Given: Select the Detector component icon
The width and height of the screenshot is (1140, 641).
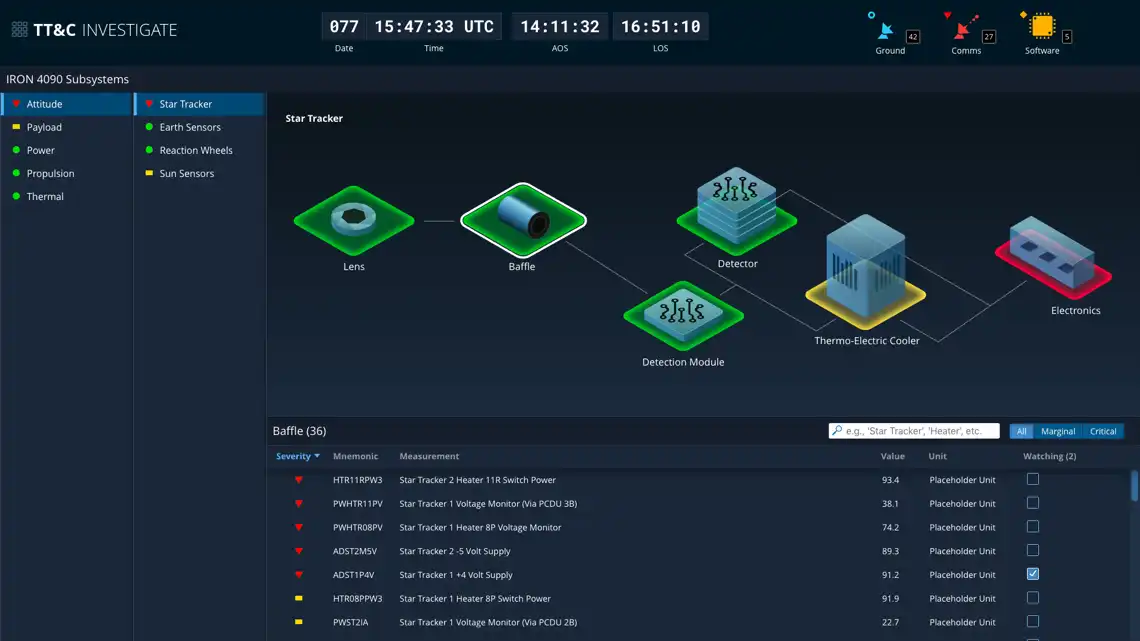Looking at the screenshot, I should tap(736, 211).
